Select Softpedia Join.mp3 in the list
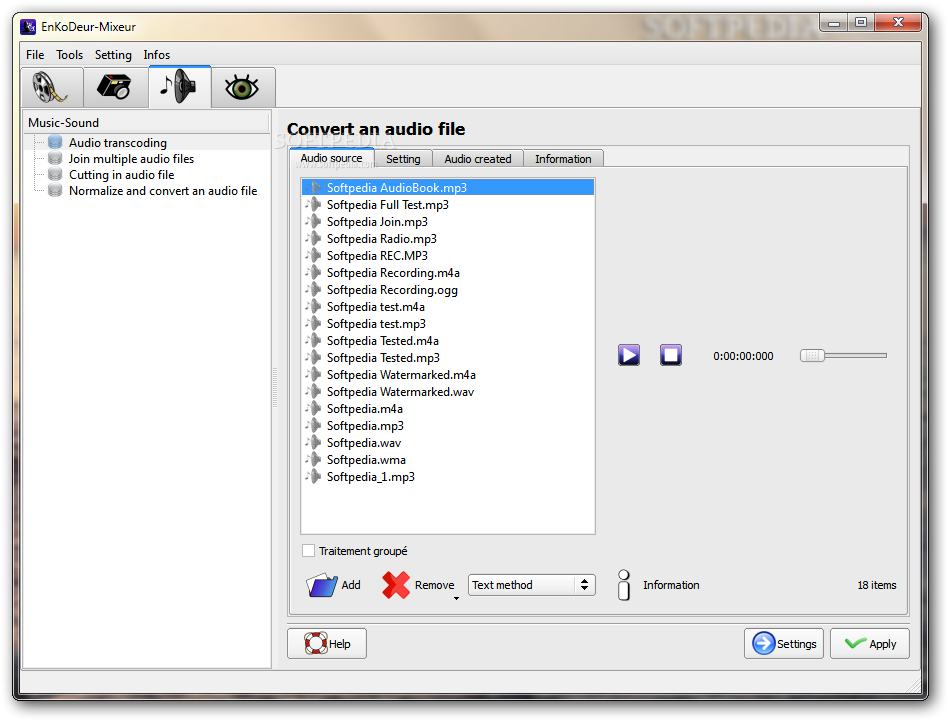 pos(448,222)
